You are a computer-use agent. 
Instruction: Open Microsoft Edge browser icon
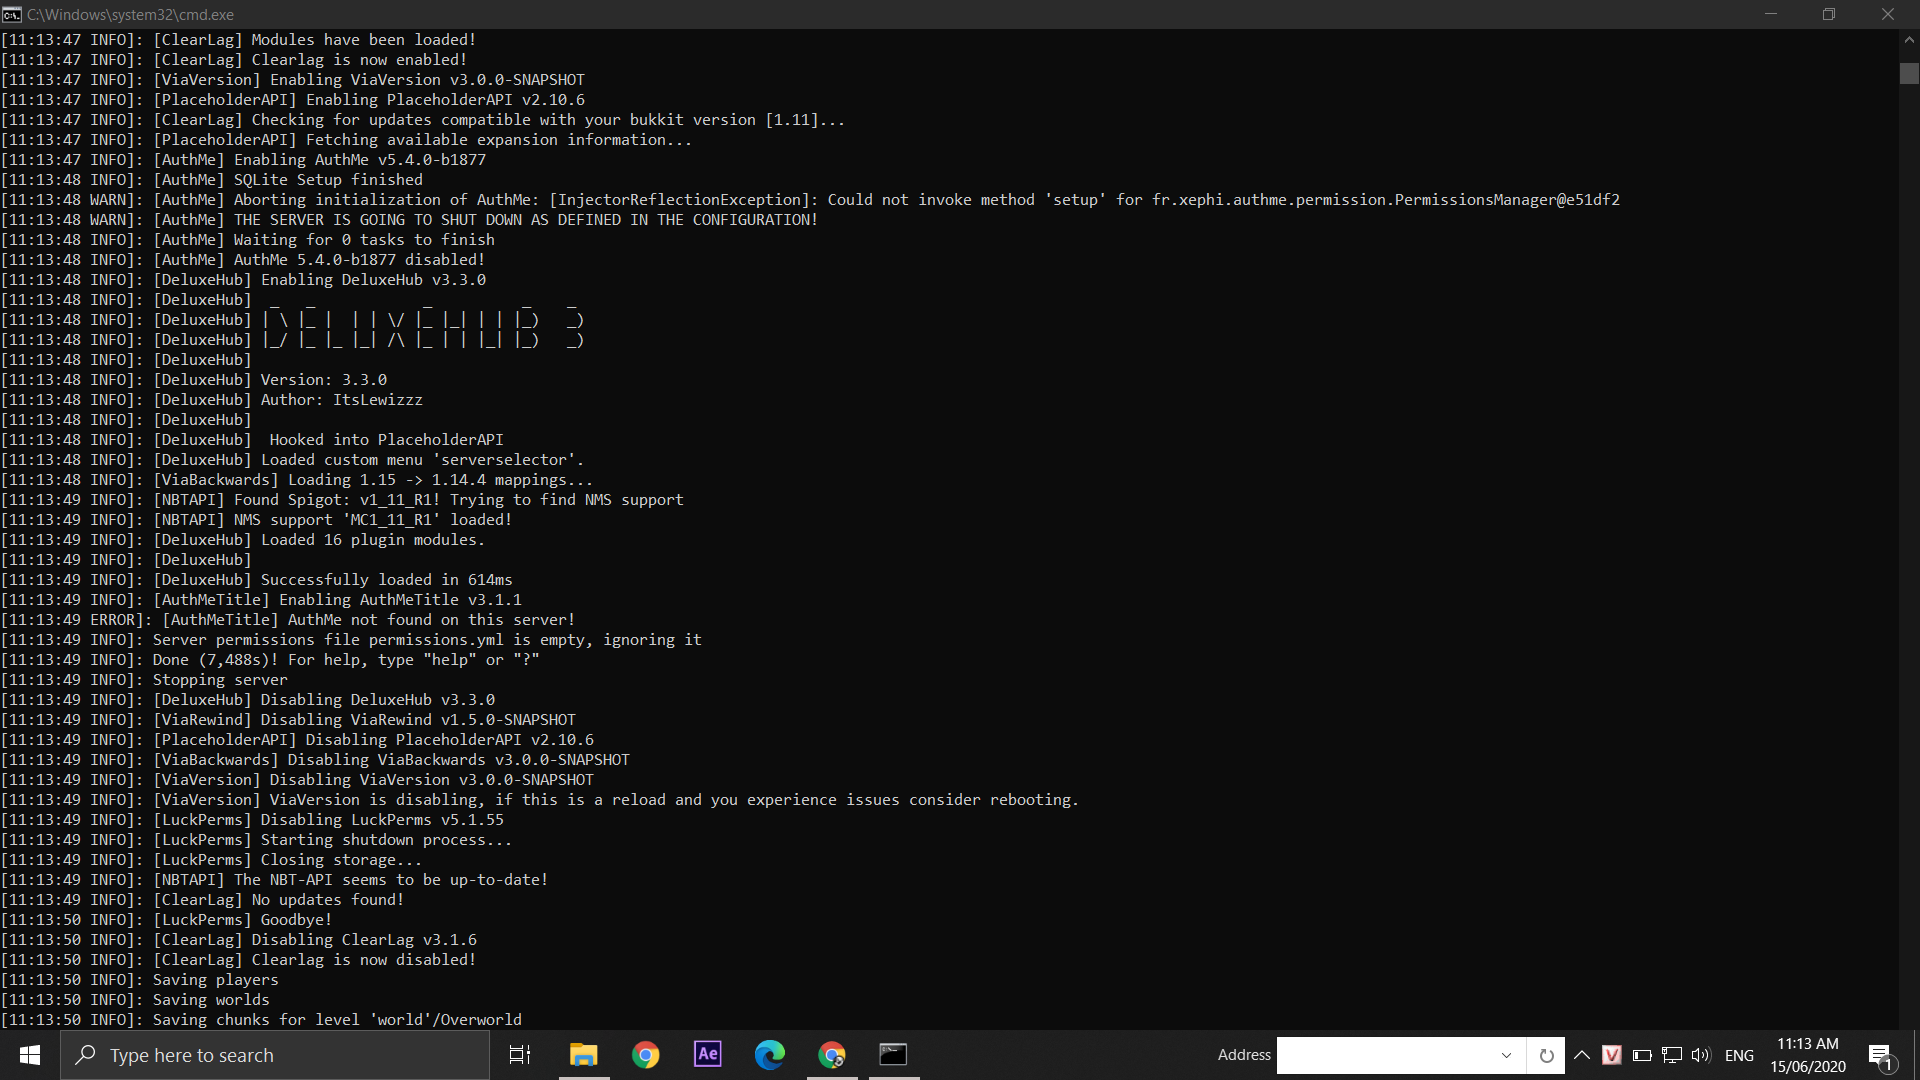point(769,1055)
